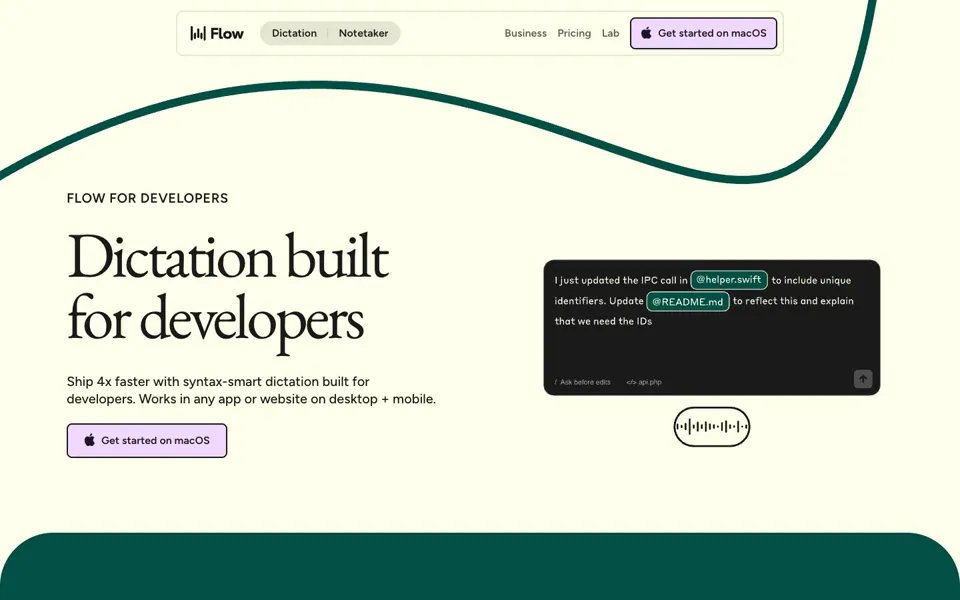Click the @helper.swift file tag

point(729,280)
